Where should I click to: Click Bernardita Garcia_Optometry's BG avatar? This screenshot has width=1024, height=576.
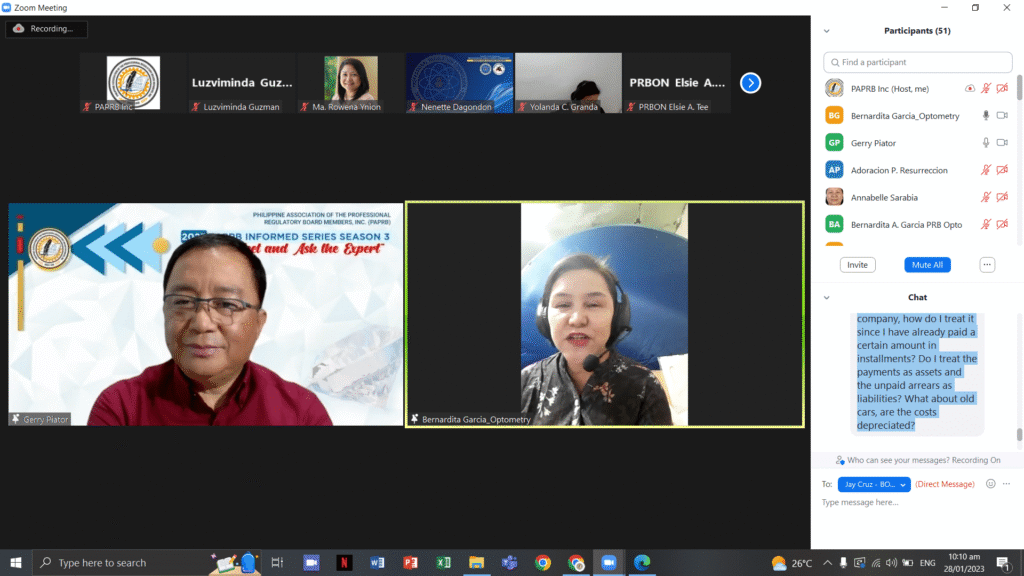834,116
